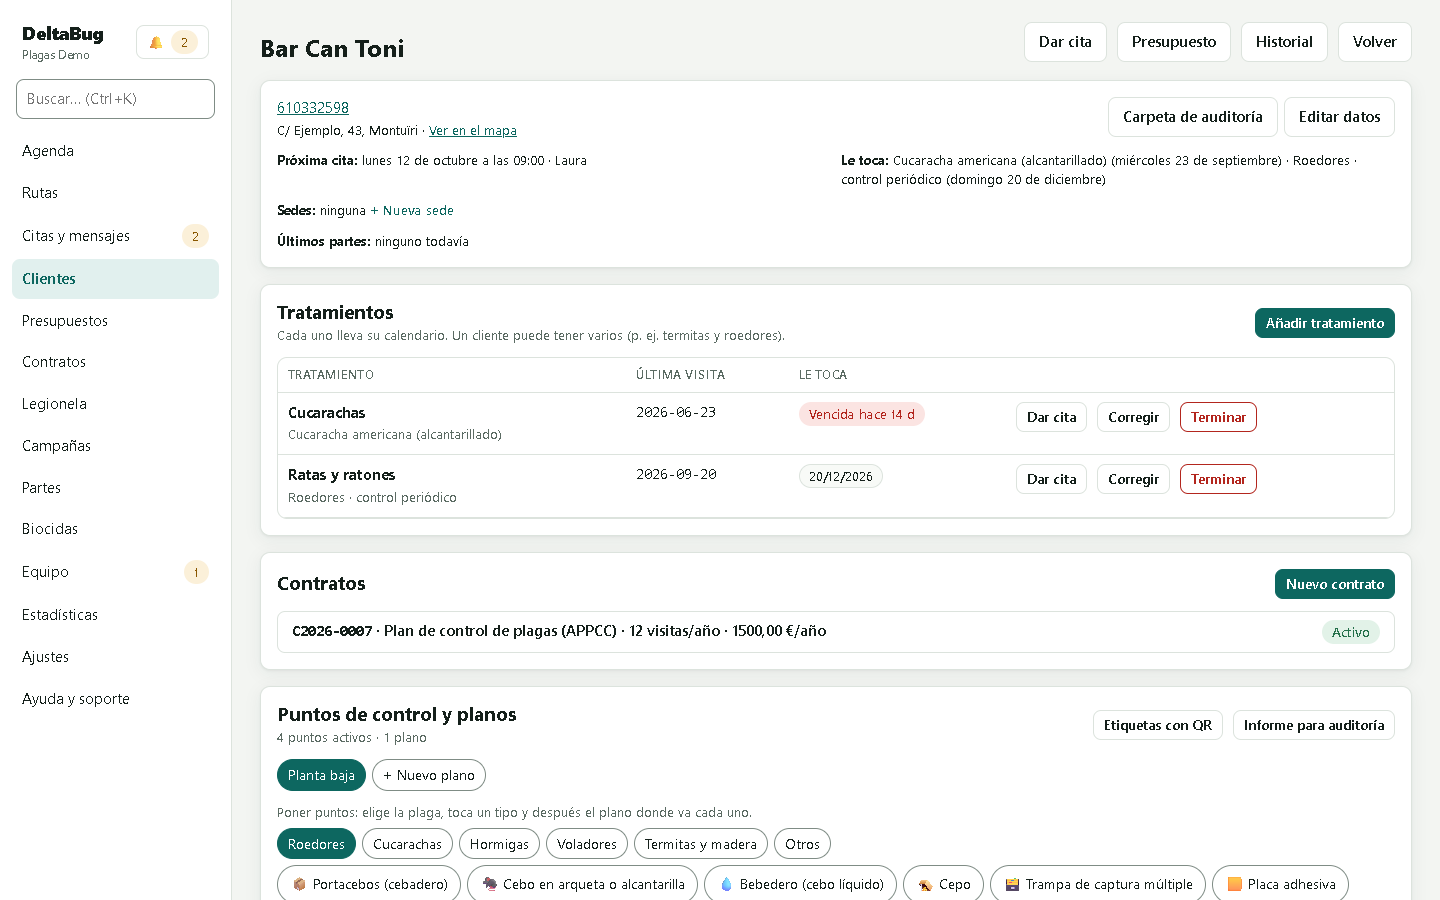Open Carpeta de auditoría
This screenshot has width=1440, height=900.
coord(1193,117)
